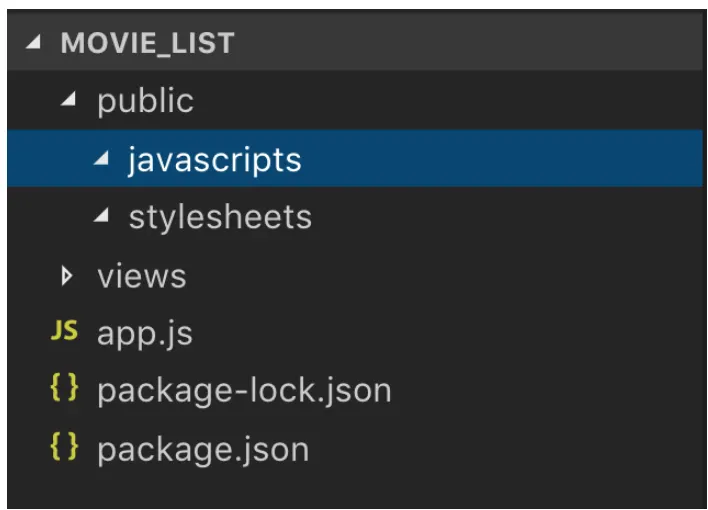The width and height of the screenshot is (708, 510).
Task: Select the views folder name
Action: point(141,275)
